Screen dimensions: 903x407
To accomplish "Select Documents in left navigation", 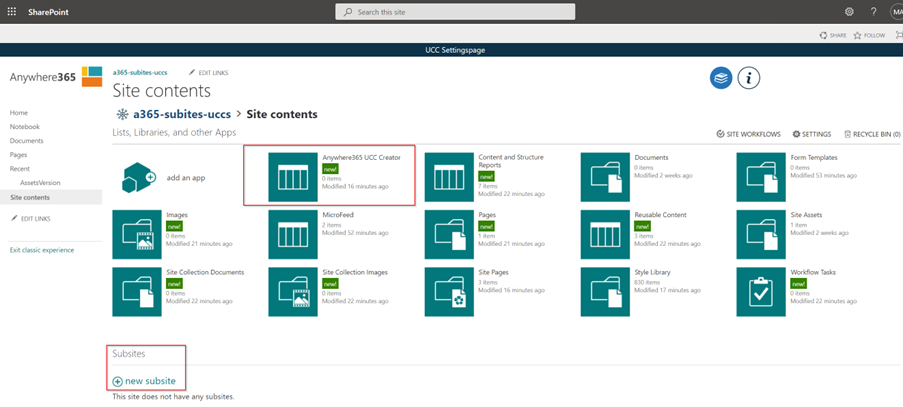I will point(27,141).
